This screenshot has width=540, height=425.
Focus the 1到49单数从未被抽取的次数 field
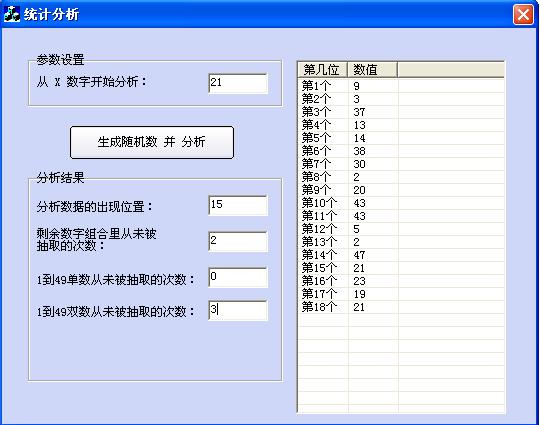click(238, 277)
